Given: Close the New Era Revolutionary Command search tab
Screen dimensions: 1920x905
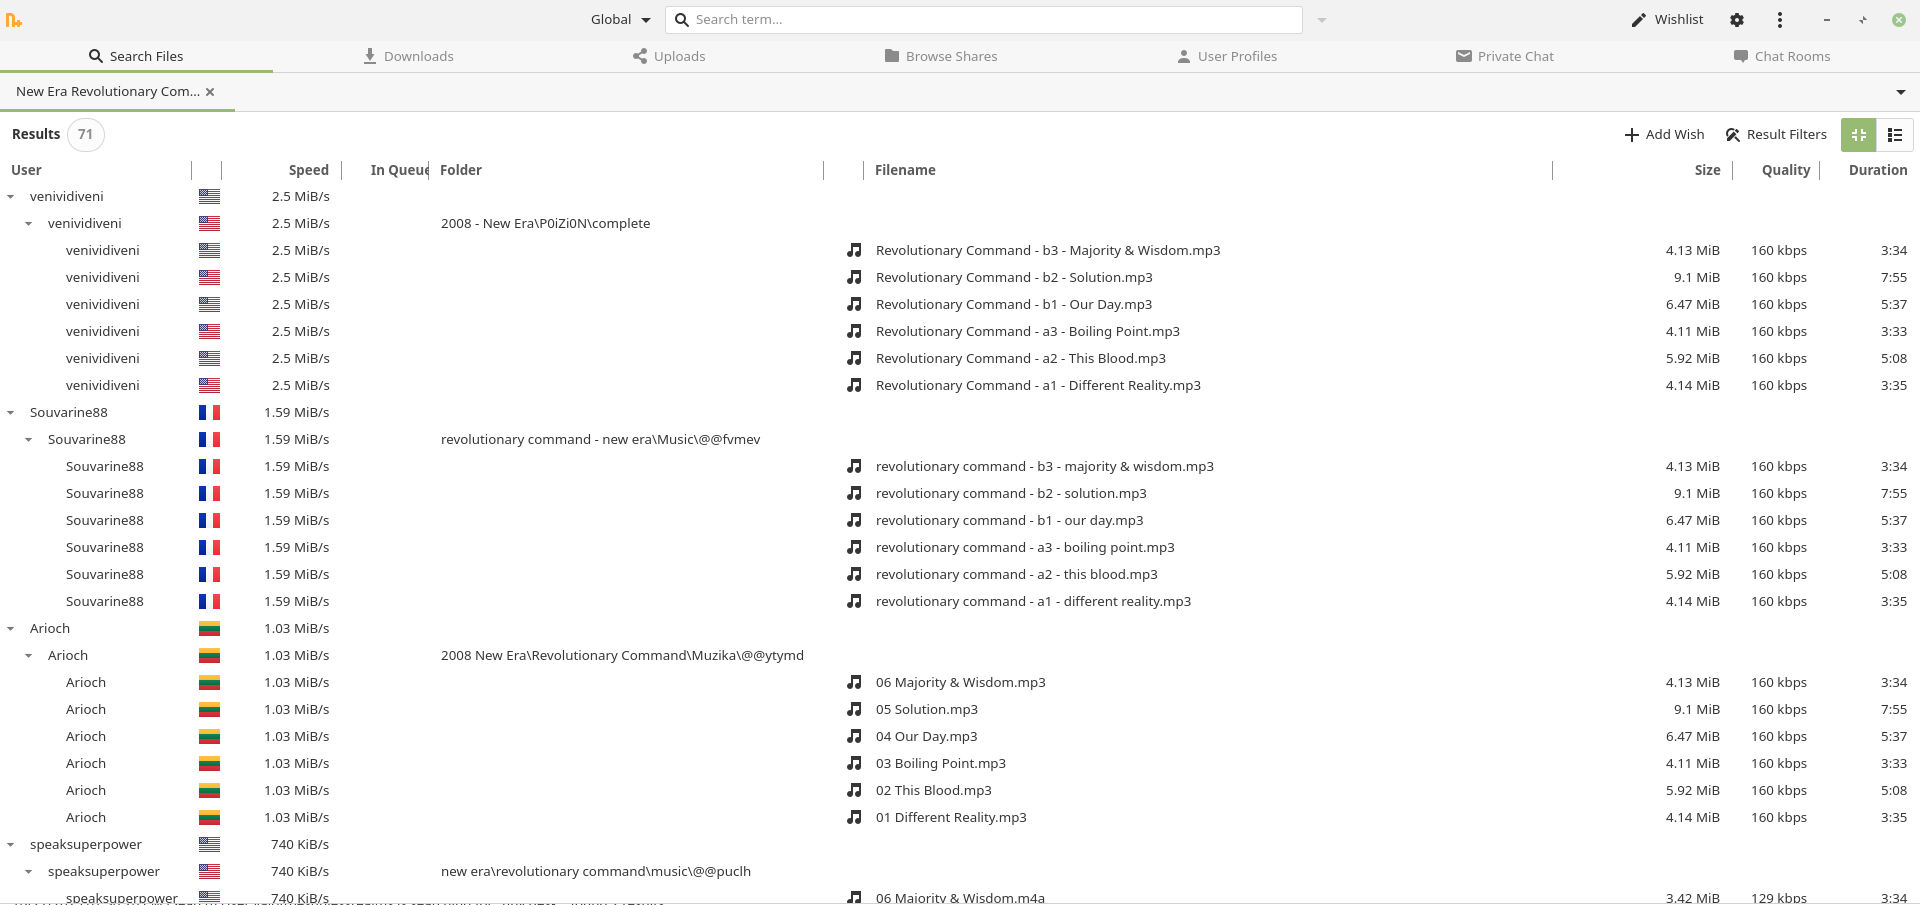Looking at the screenshot, I should 210,92.
